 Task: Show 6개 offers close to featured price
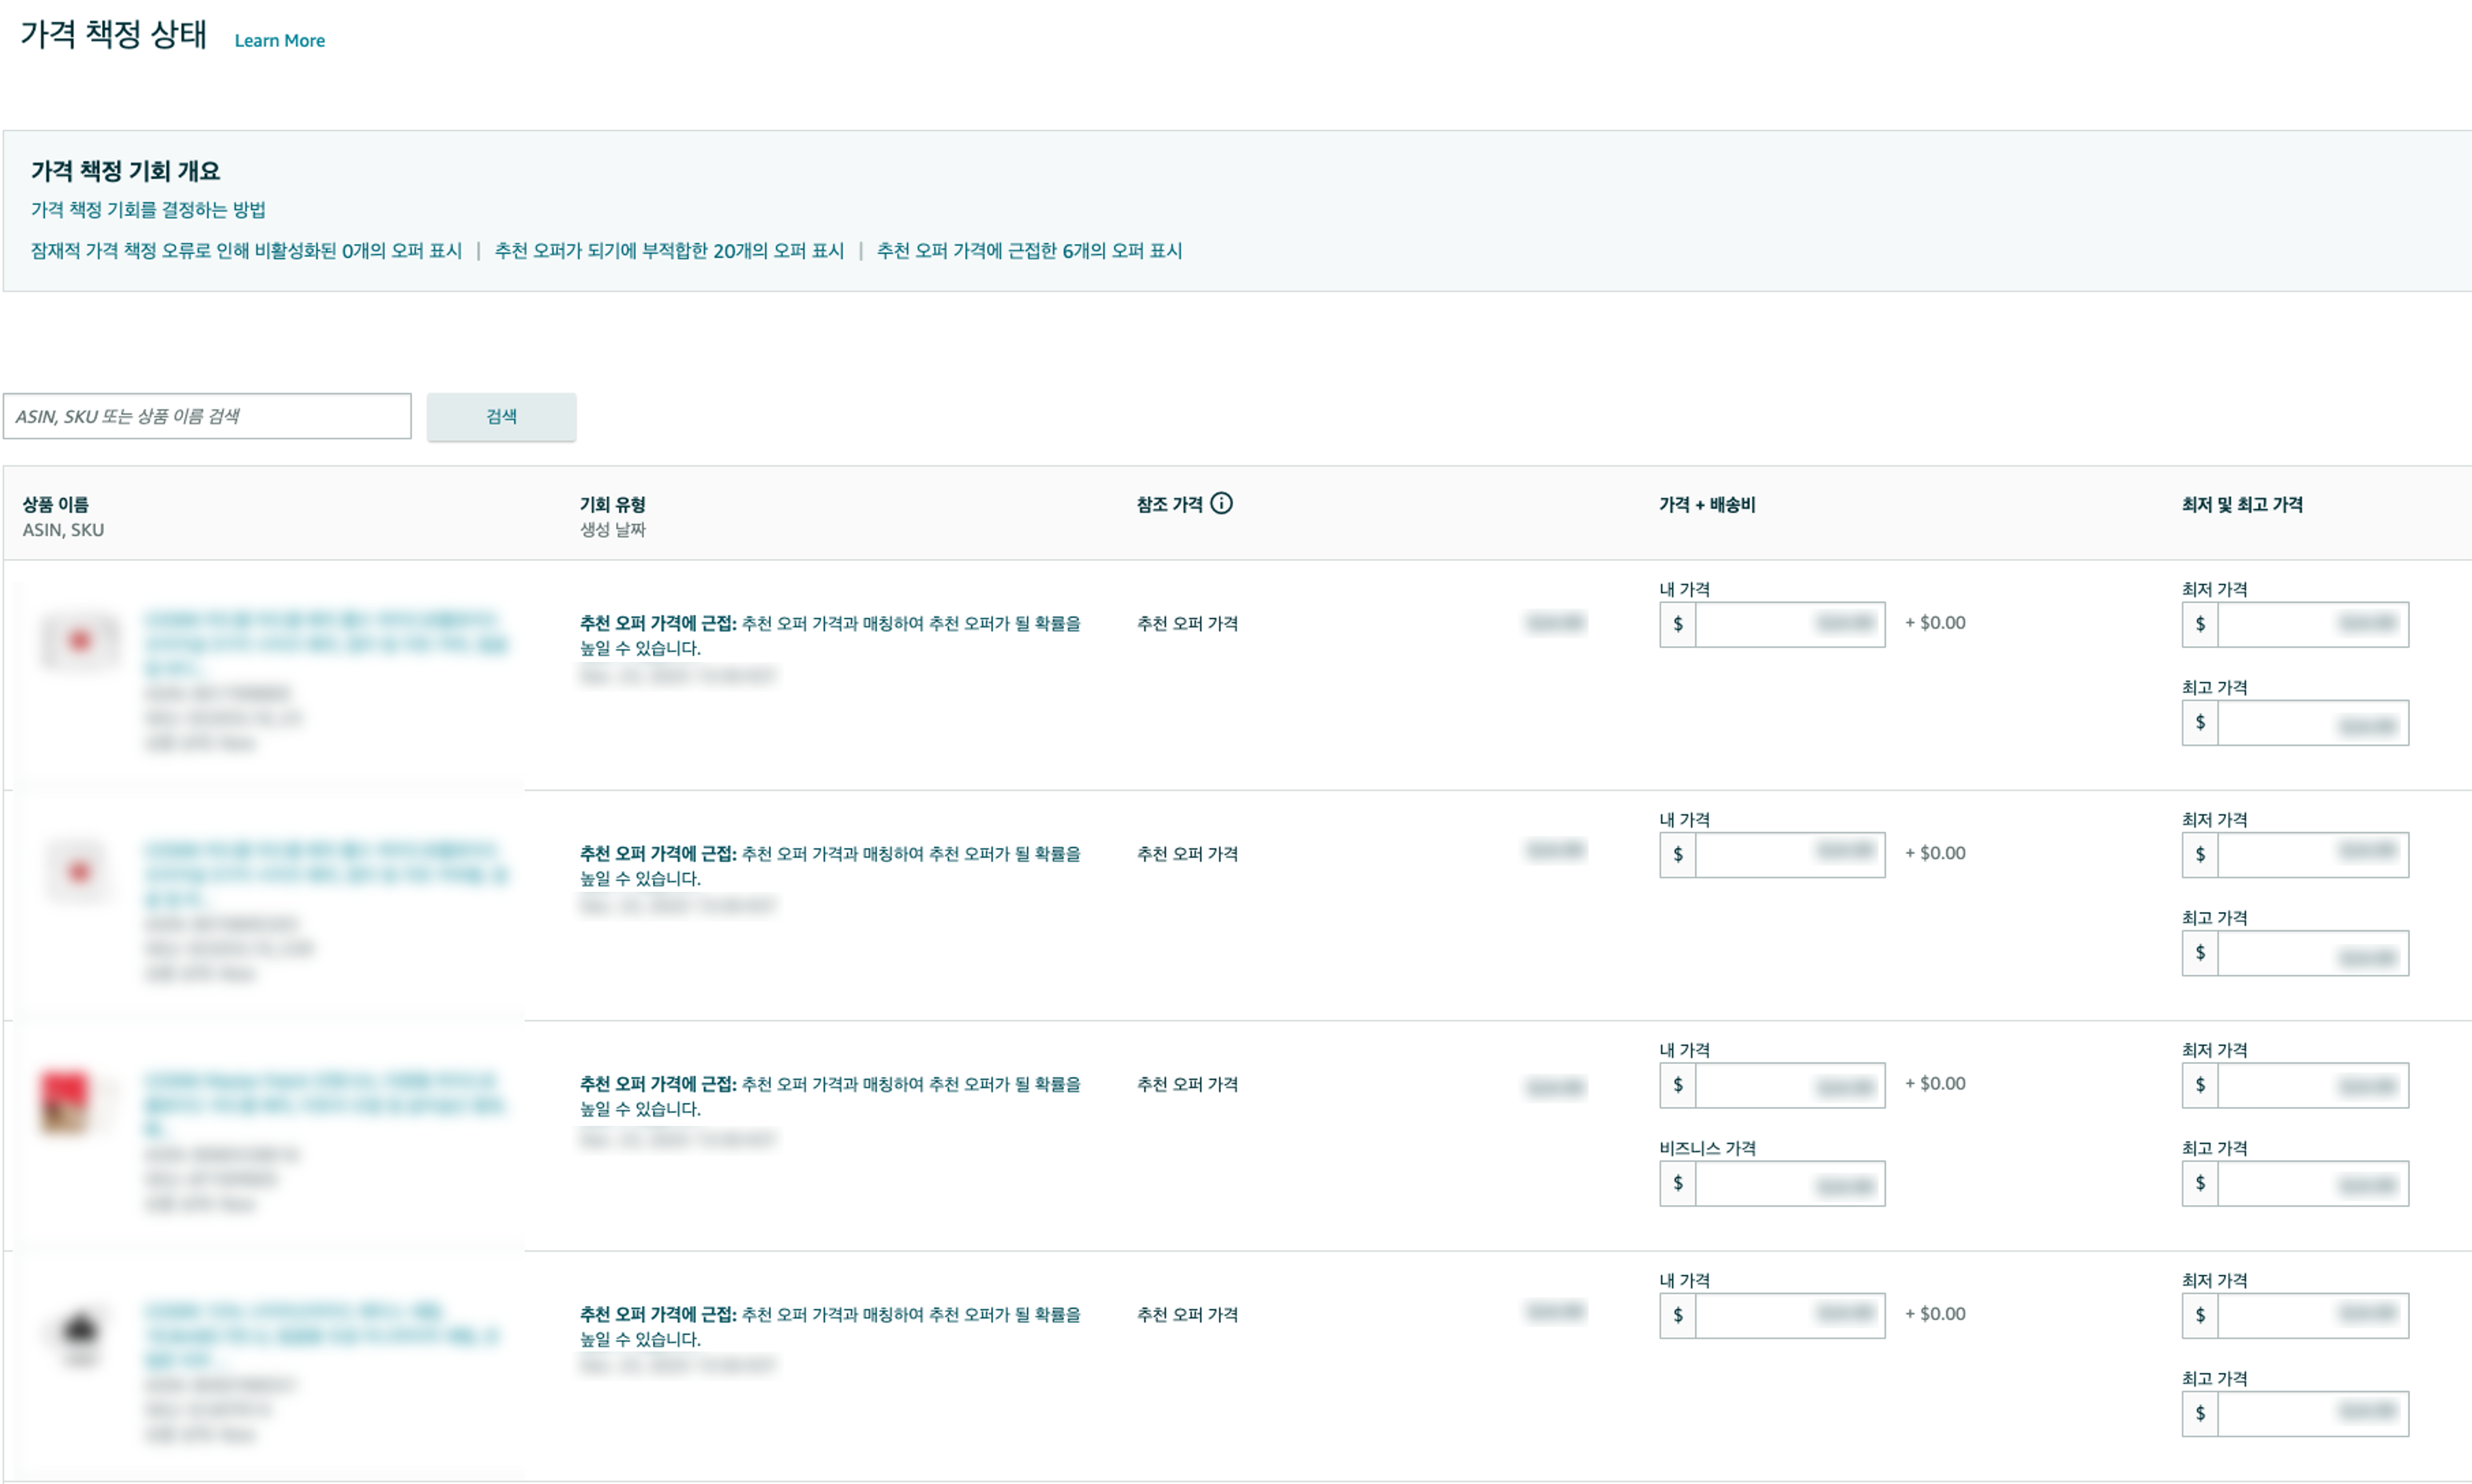[1029, 251]
